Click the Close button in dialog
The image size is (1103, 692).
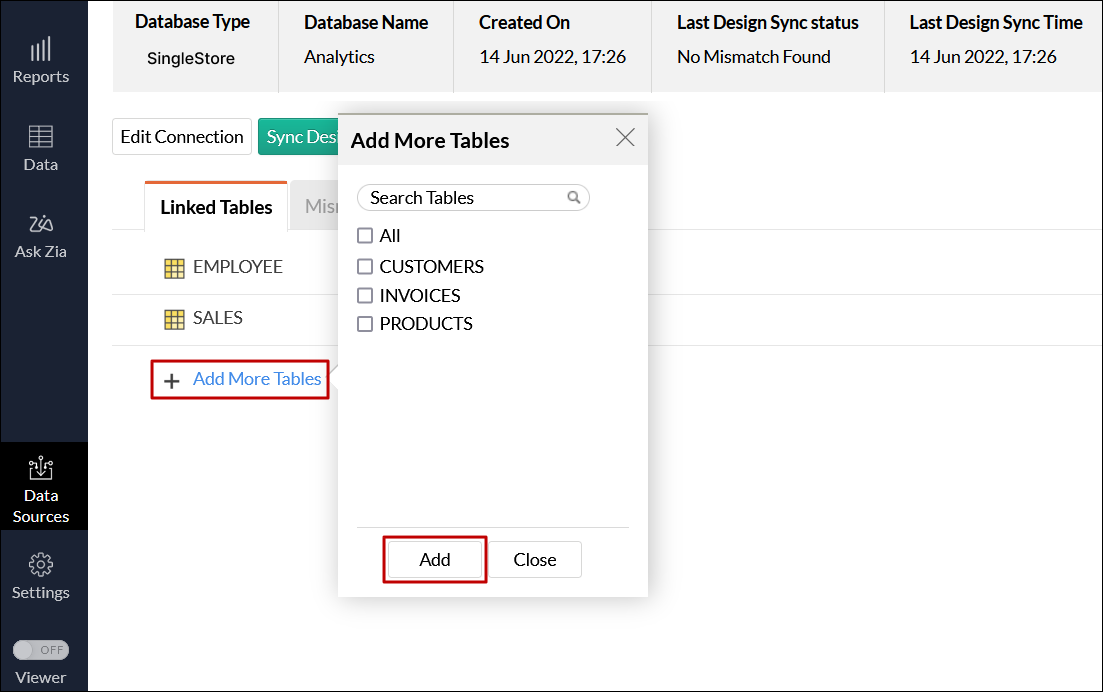click(535, 560)
